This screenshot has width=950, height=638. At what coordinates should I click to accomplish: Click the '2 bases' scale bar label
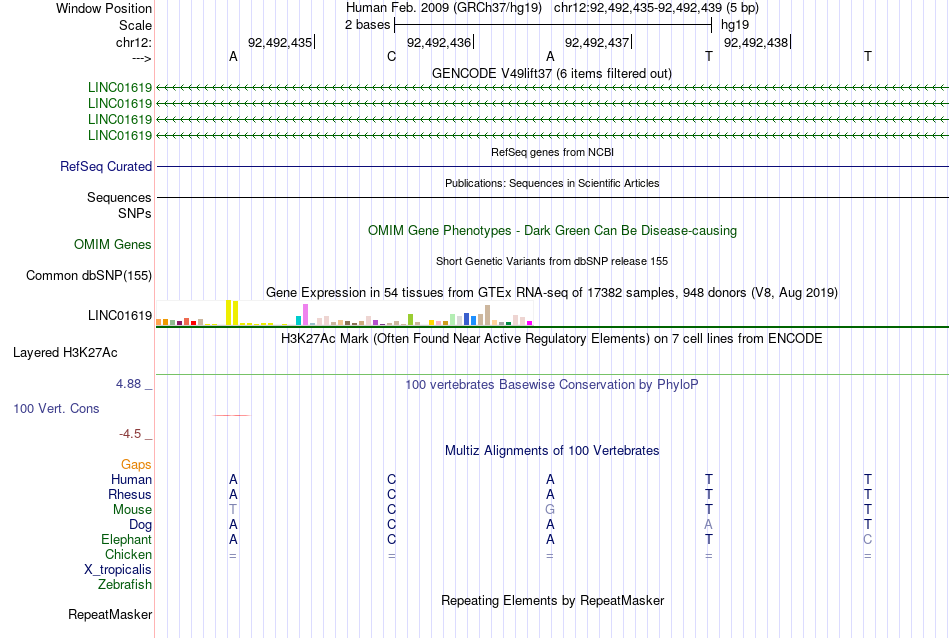[367, 25]
